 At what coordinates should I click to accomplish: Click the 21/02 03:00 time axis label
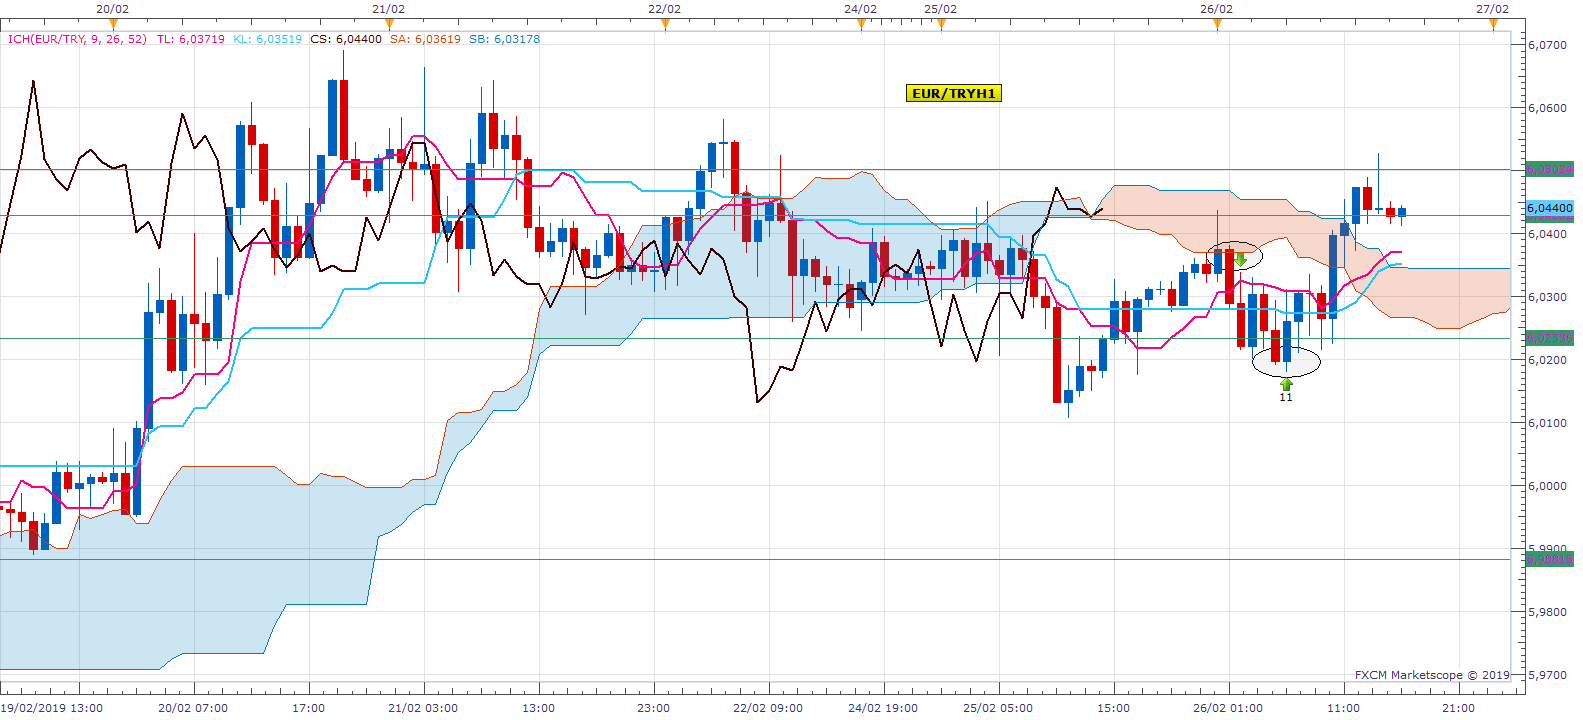[423, 708]
